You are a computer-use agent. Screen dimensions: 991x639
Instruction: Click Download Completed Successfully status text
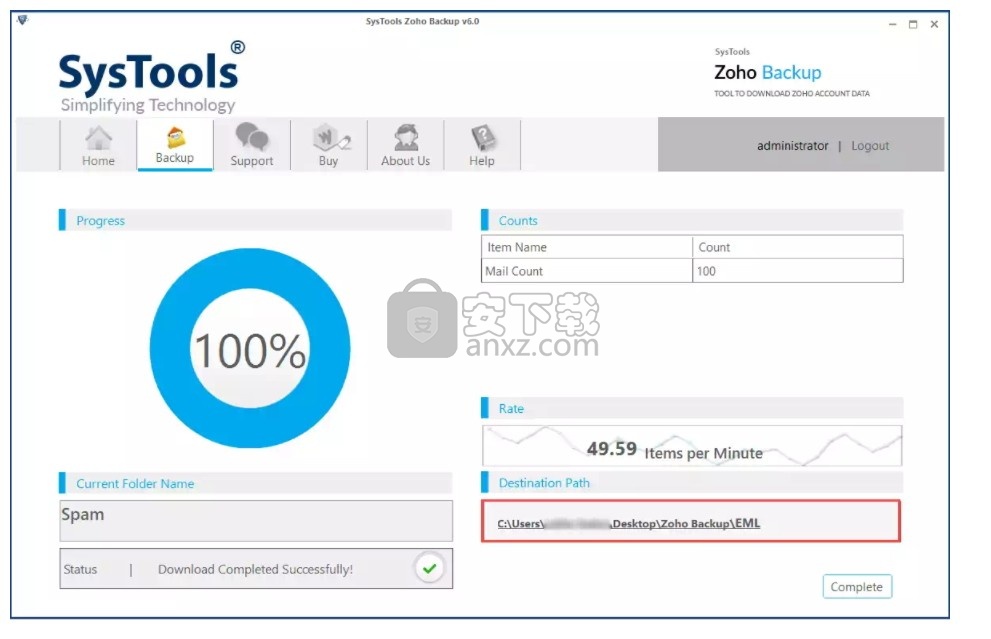coord(255,569)
